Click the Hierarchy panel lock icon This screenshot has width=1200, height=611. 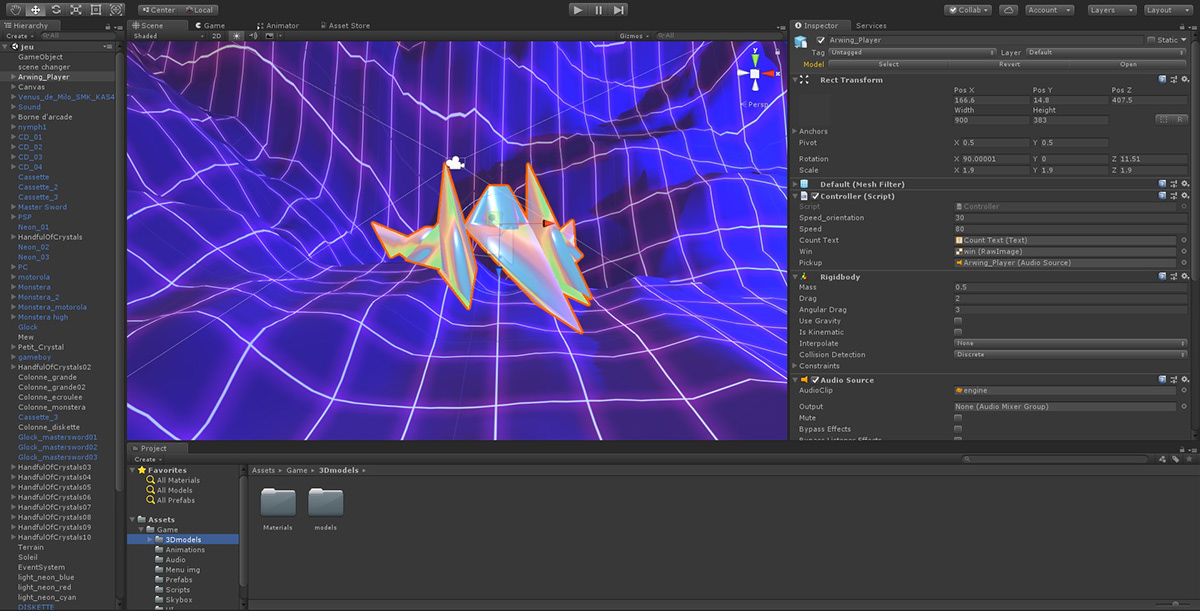(x=106, y=26)
